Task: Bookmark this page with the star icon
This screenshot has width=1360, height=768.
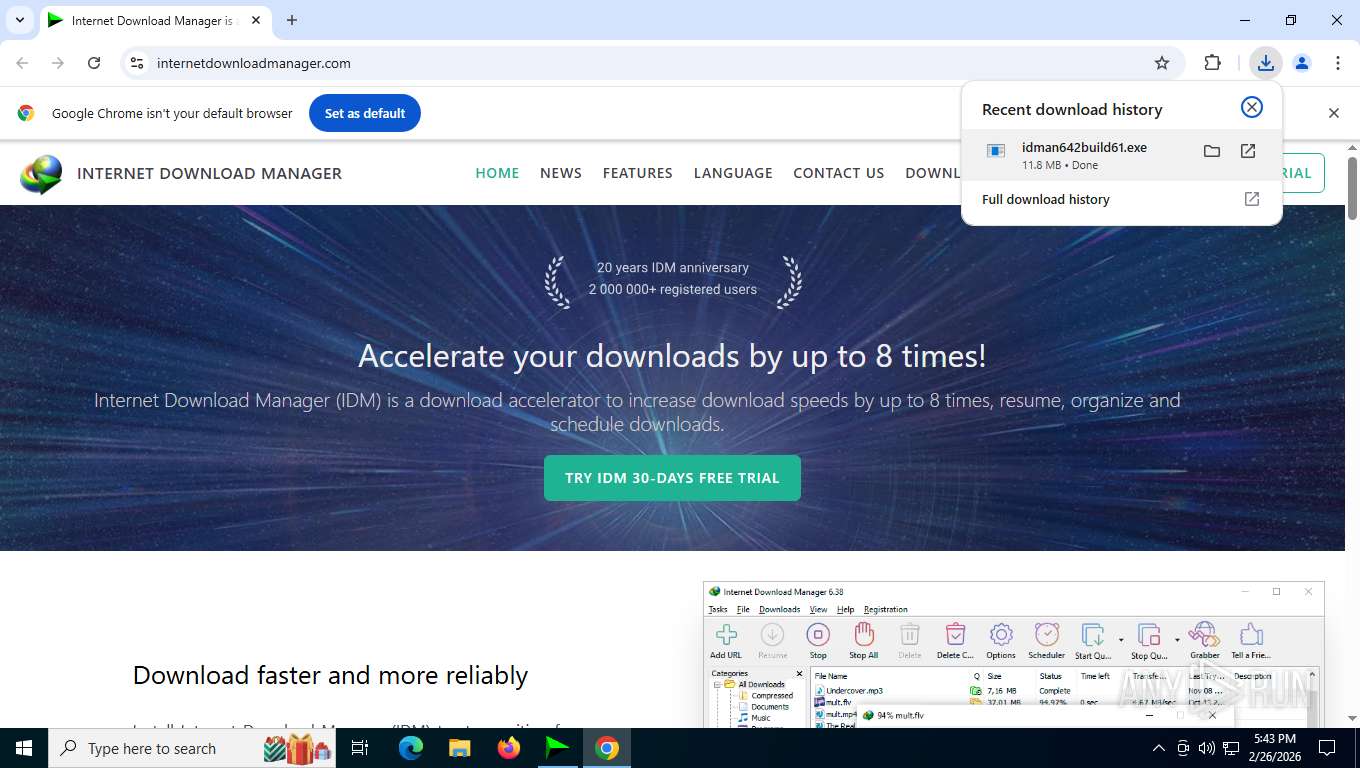Action: tap(1162, 63)
